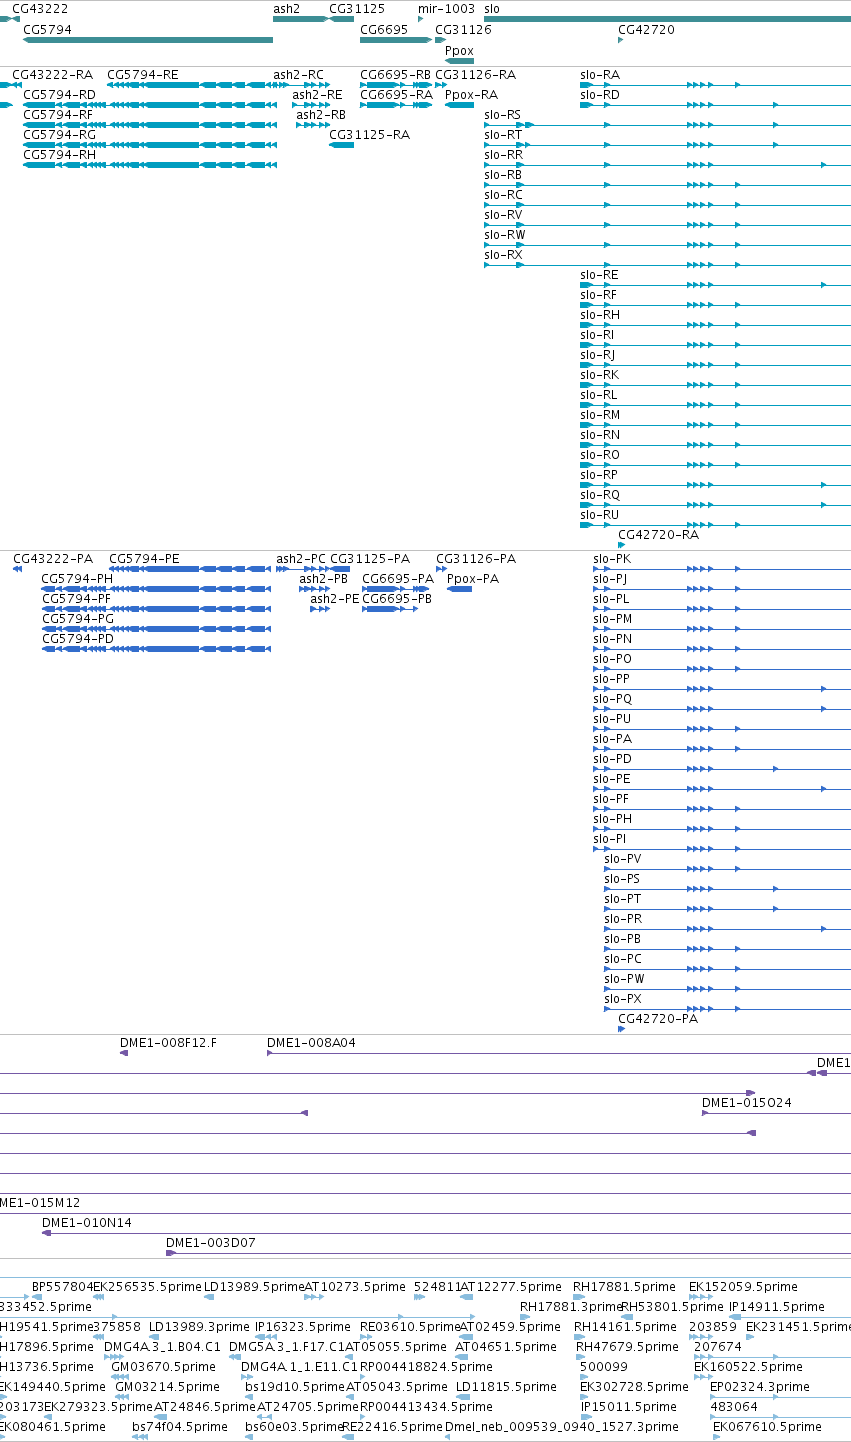The height and width of the screenshot is (1442, 851).
Task: Select the RH53801.5prime EST label
Action: click(672, 1307)
